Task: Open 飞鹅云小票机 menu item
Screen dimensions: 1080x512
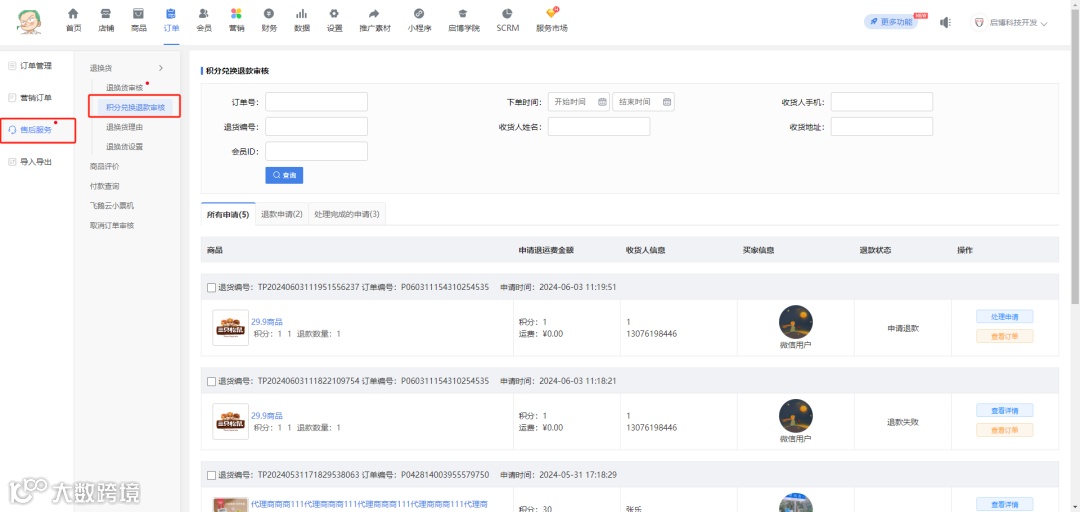Action: pyautogui.click(x=112, y=205)
